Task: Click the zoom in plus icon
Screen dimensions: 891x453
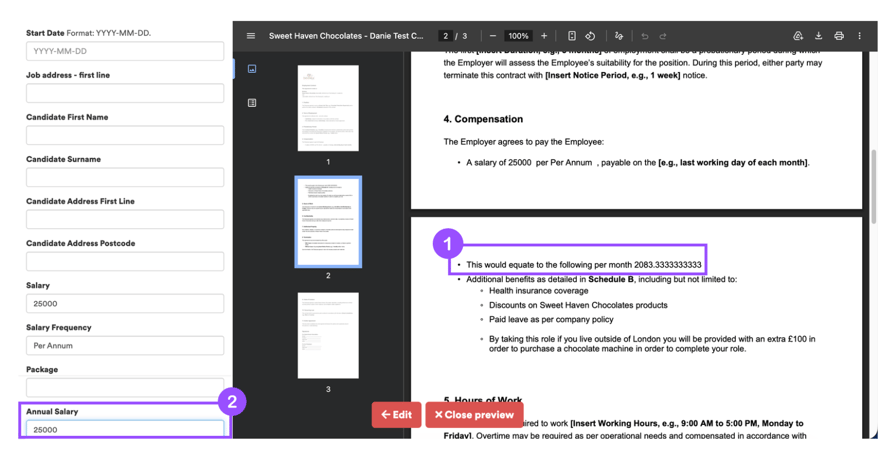Action: click(544, 36)
